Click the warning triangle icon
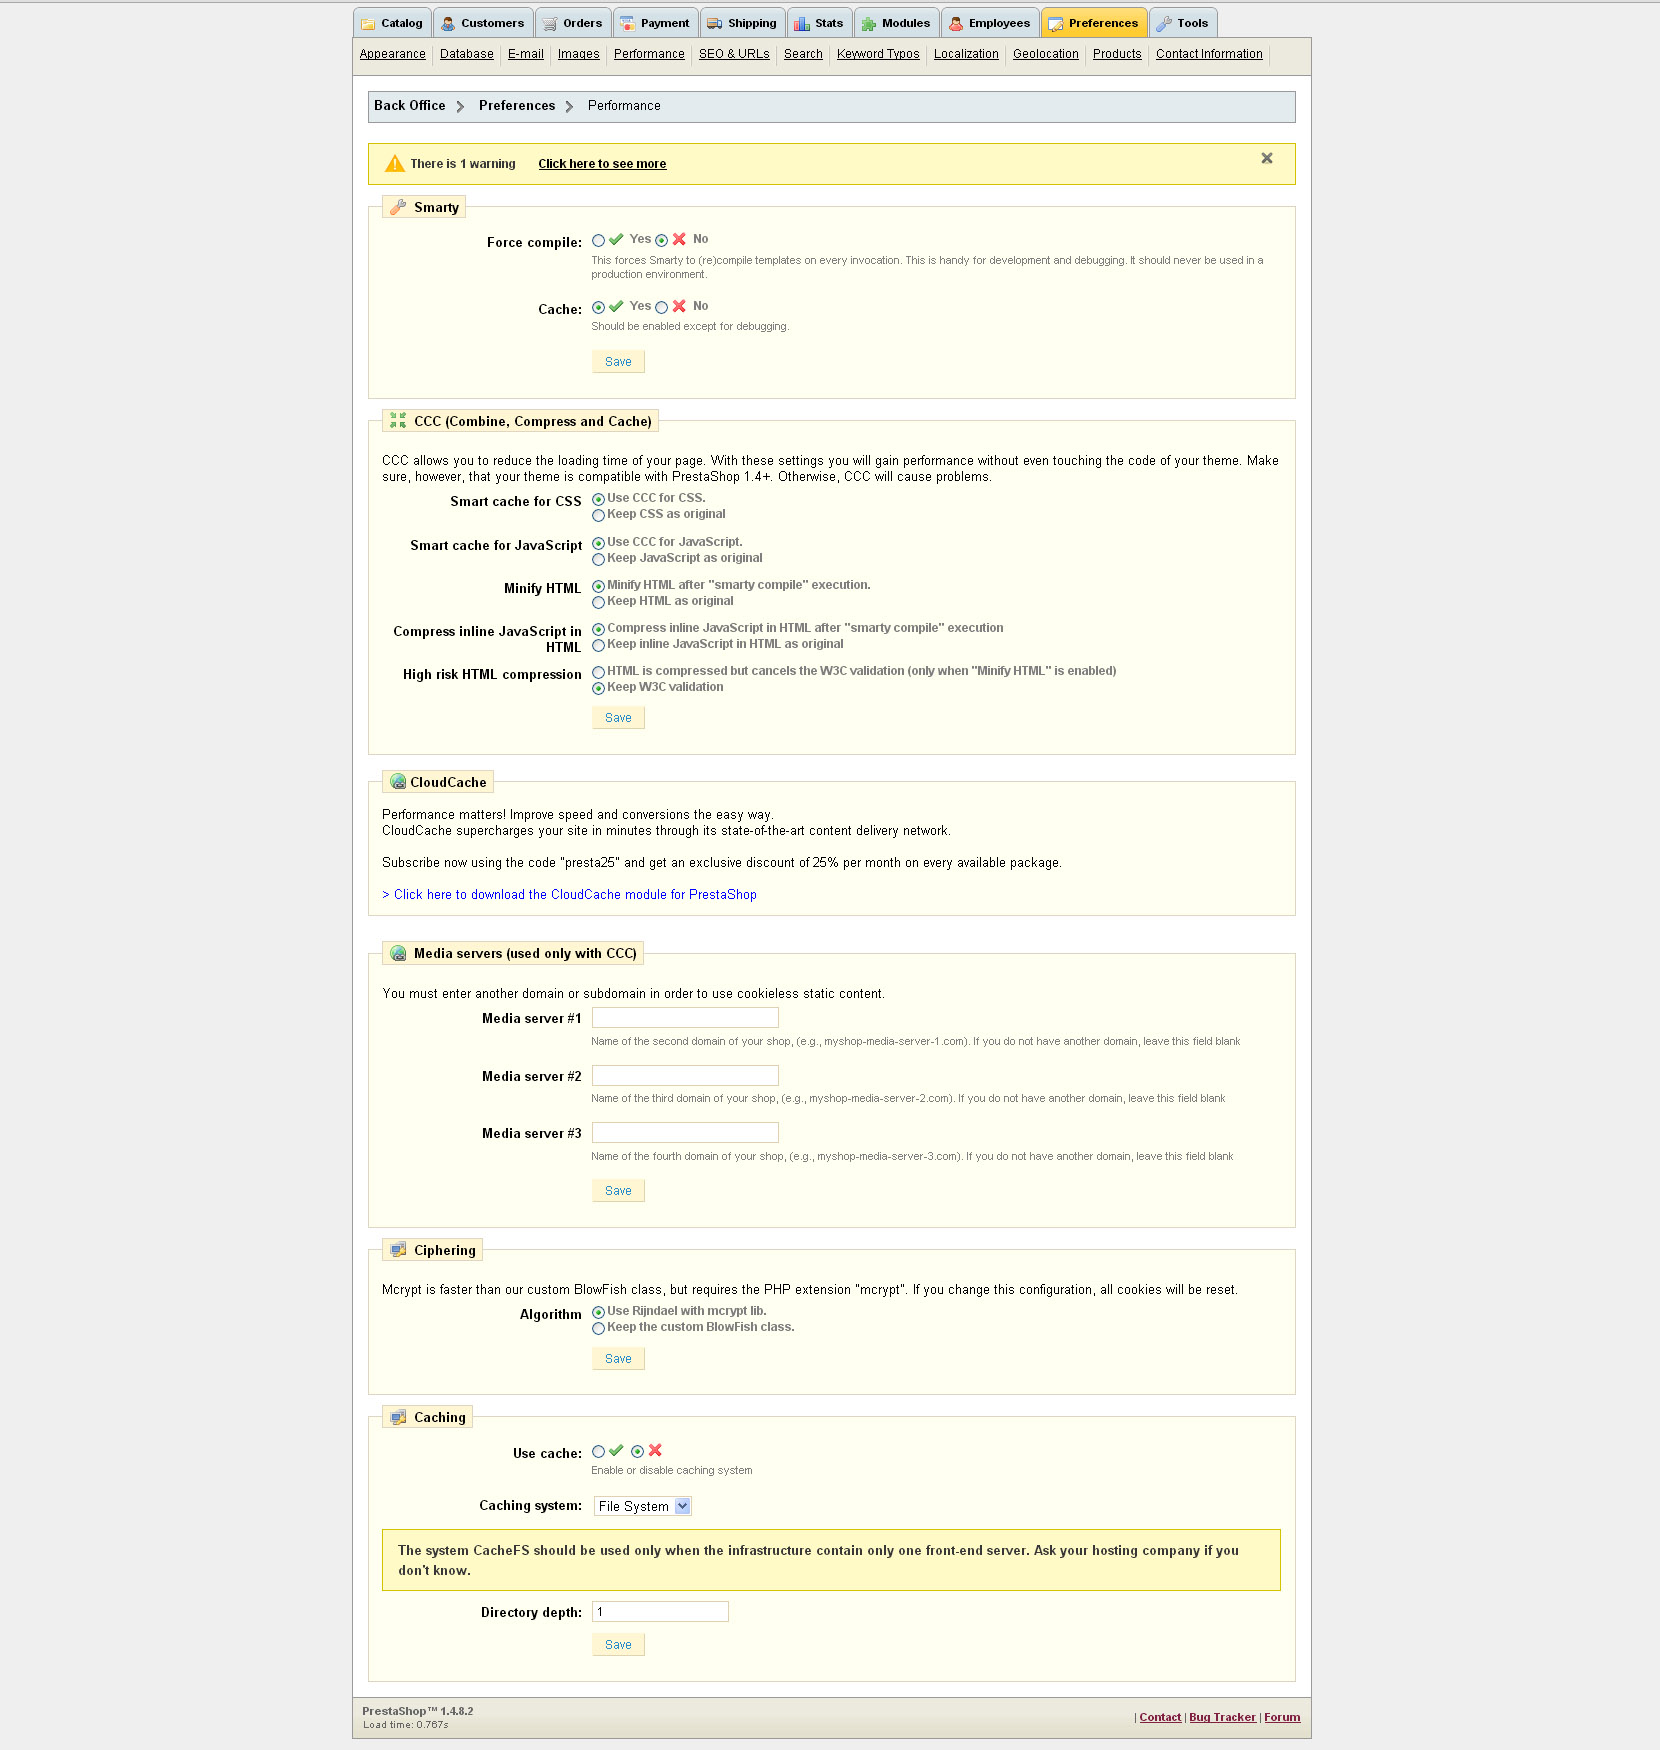1660x1750 pixels. [395, 164]
